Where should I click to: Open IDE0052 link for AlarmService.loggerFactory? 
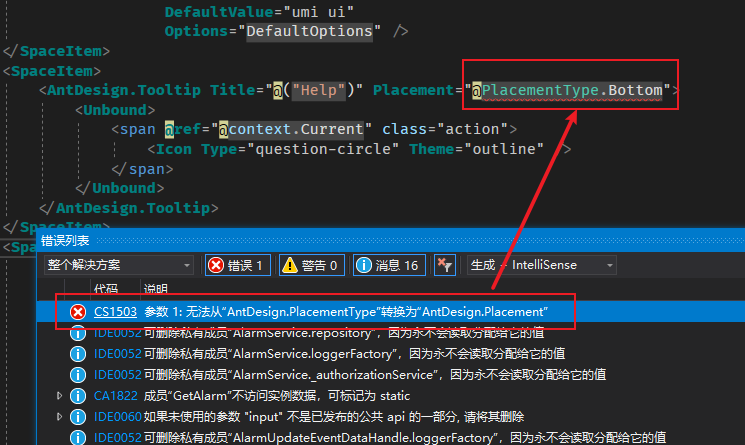coord(117,354)
